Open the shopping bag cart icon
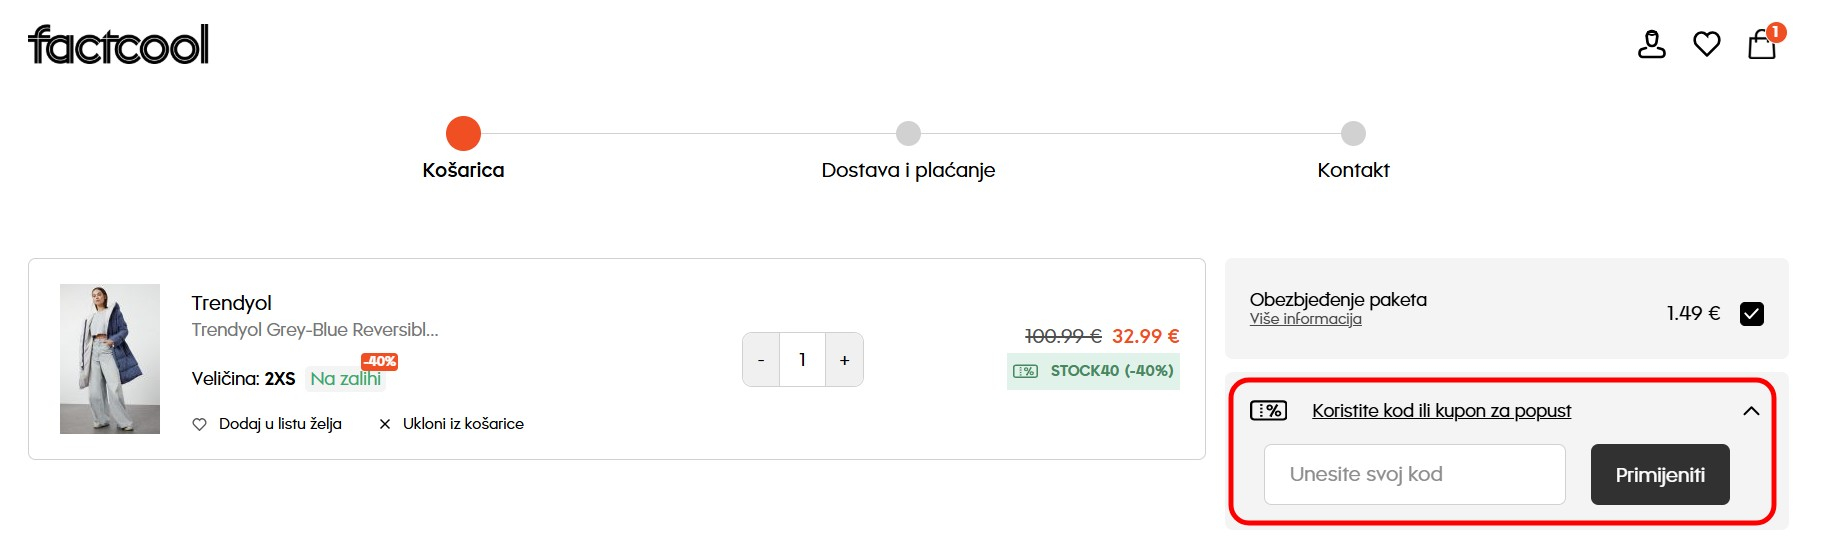 click(x=1762, y=44)
